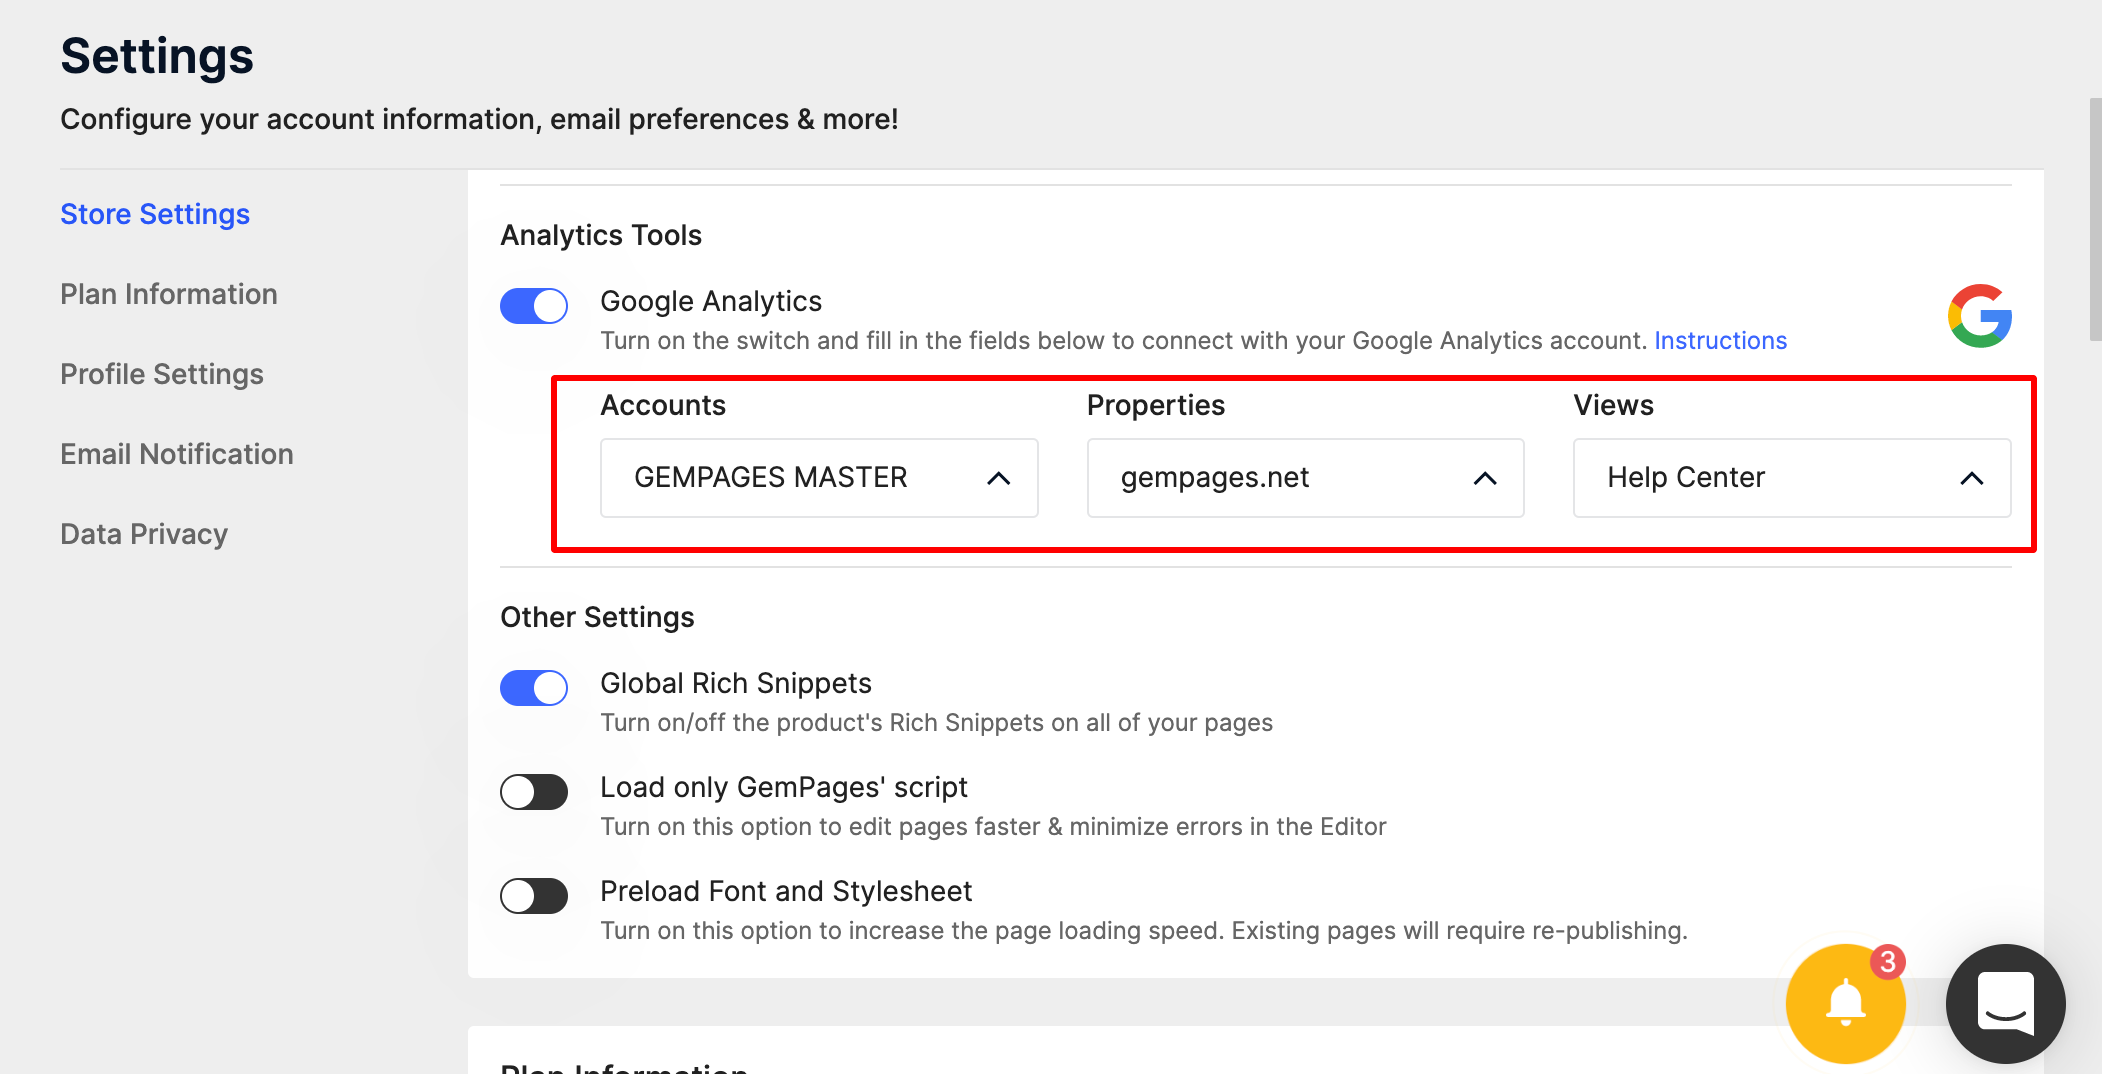Open the Properties dropdown gempages.net

pos(1305,478)
